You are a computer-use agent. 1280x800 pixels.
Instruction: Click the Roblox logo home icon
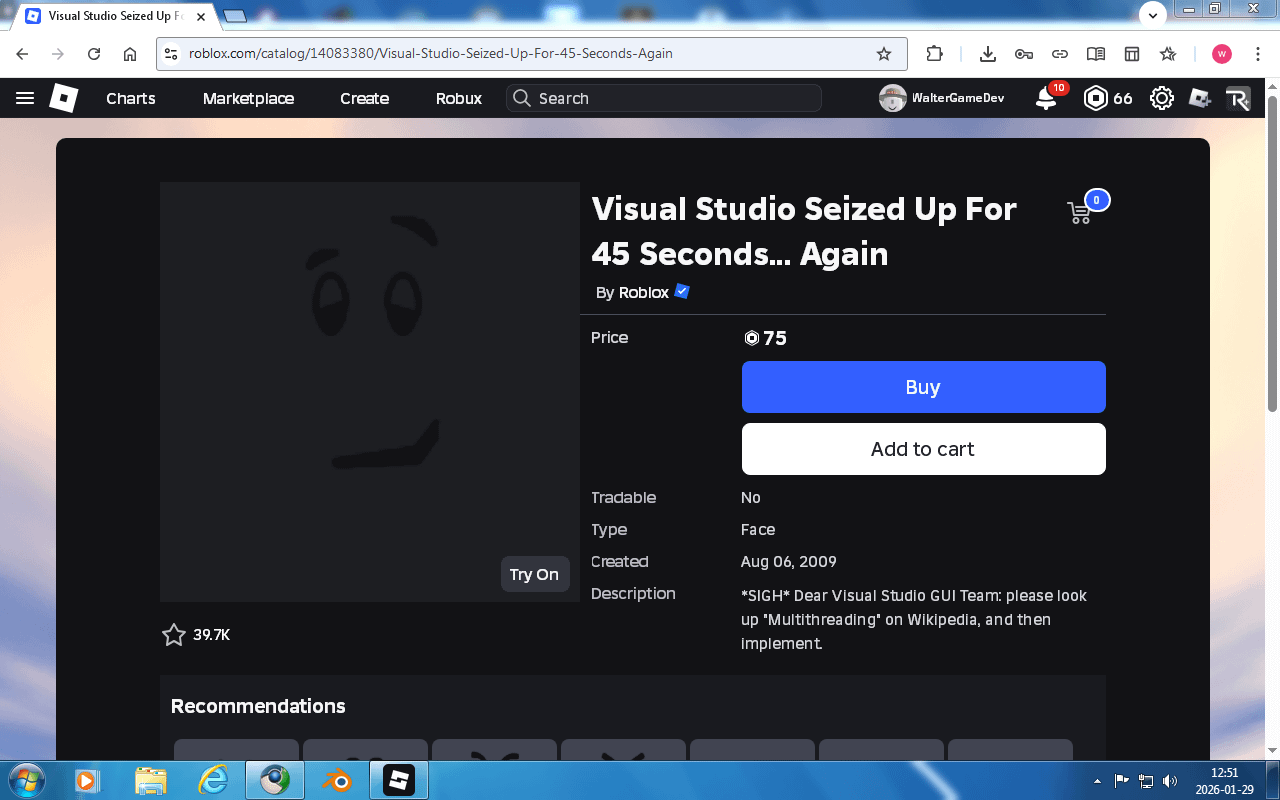(x=64, y=98)
